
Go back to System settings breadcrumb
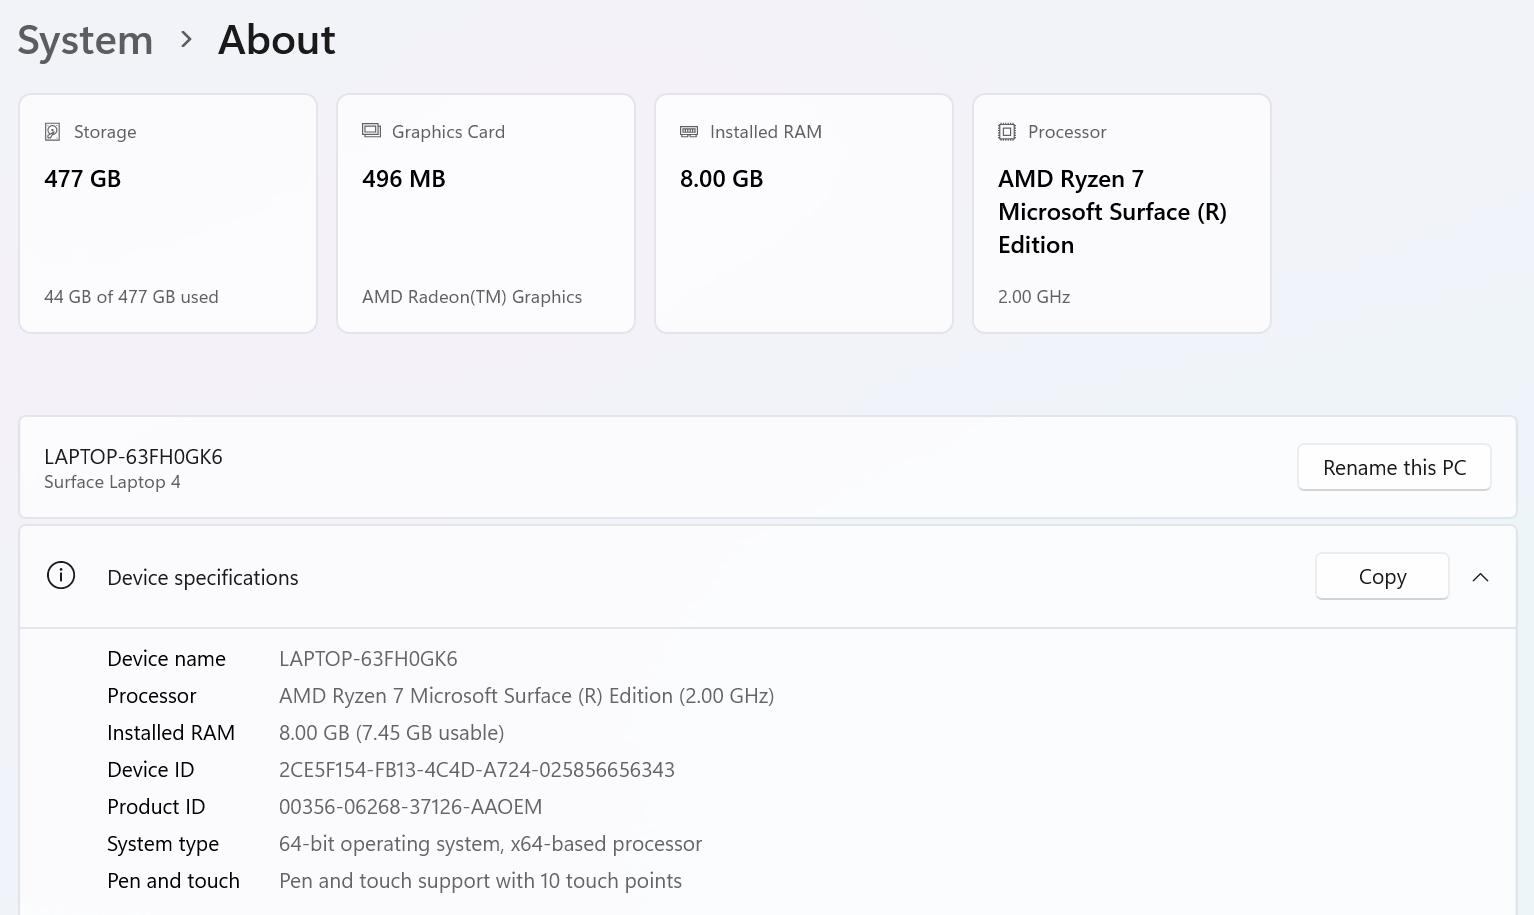[x=85, y=40]
